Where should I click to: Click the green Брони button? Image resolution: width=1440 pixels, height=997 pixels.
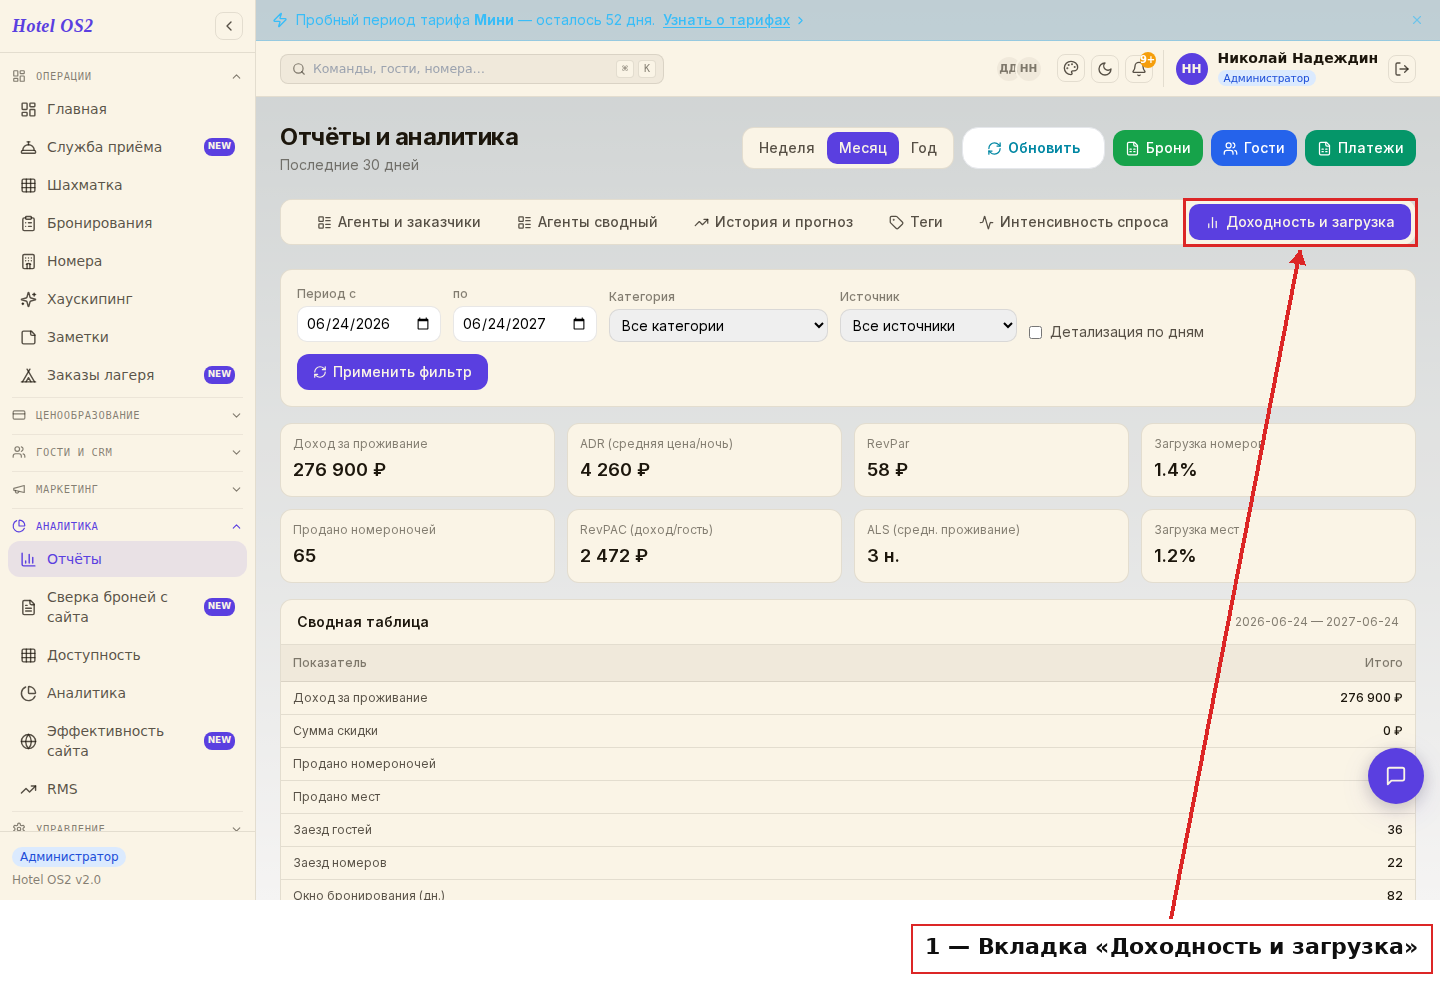(1158, 148)
